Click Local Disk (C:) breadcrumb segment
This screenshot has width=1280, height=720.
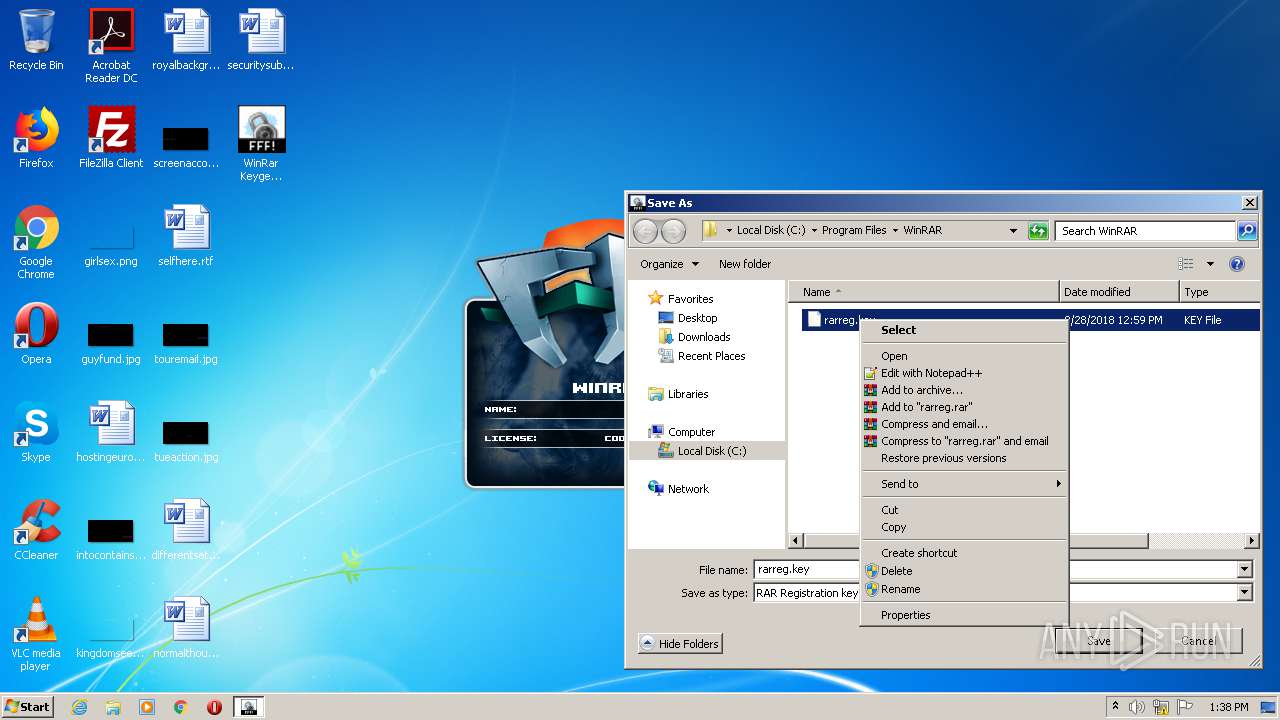(x=771, y=230)
